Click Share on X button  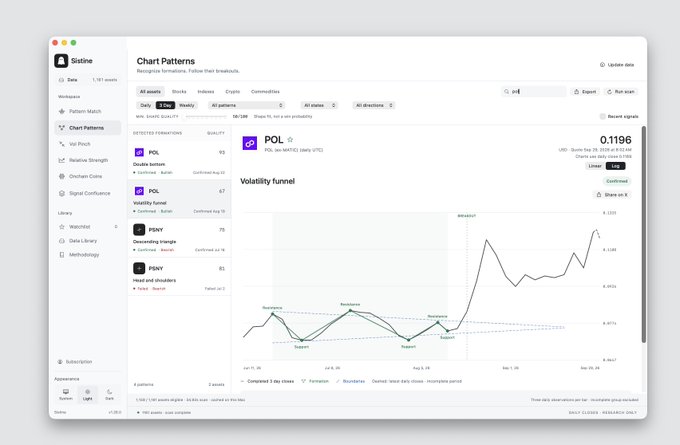click(x=611, y=195)
